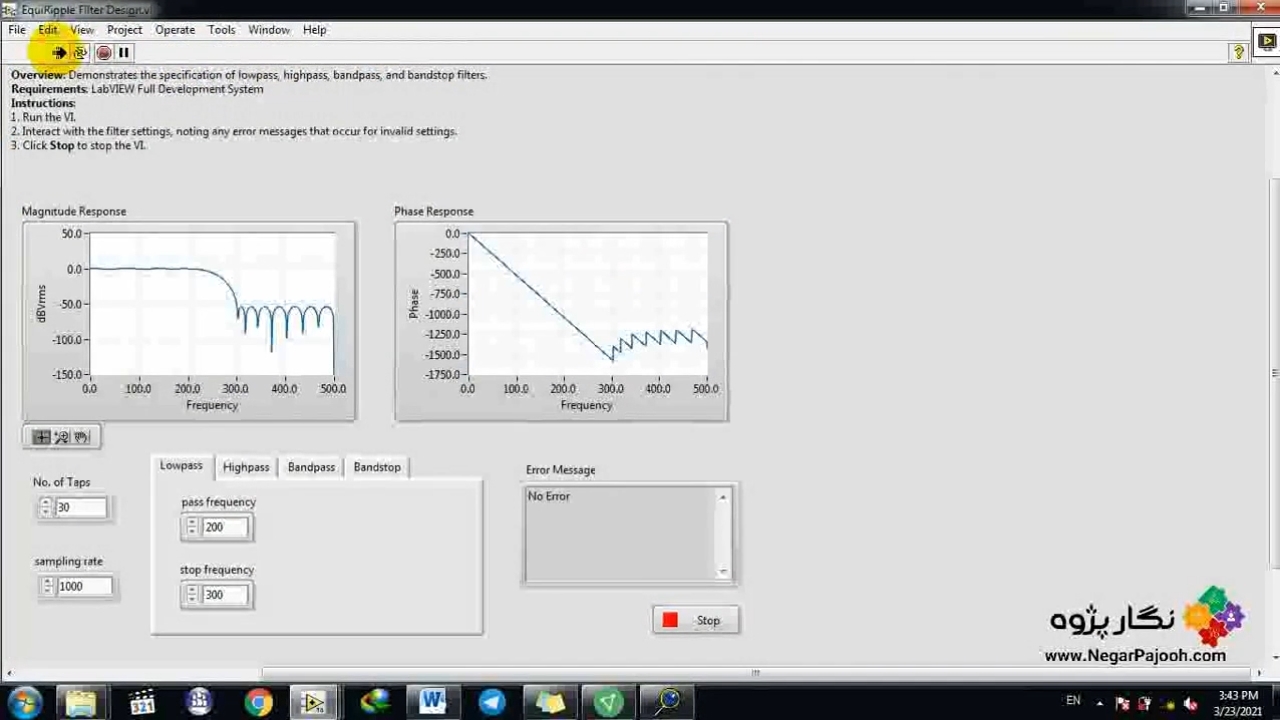
Task: Pause the VI with the pause icon
Action: (x=124, y=53)
